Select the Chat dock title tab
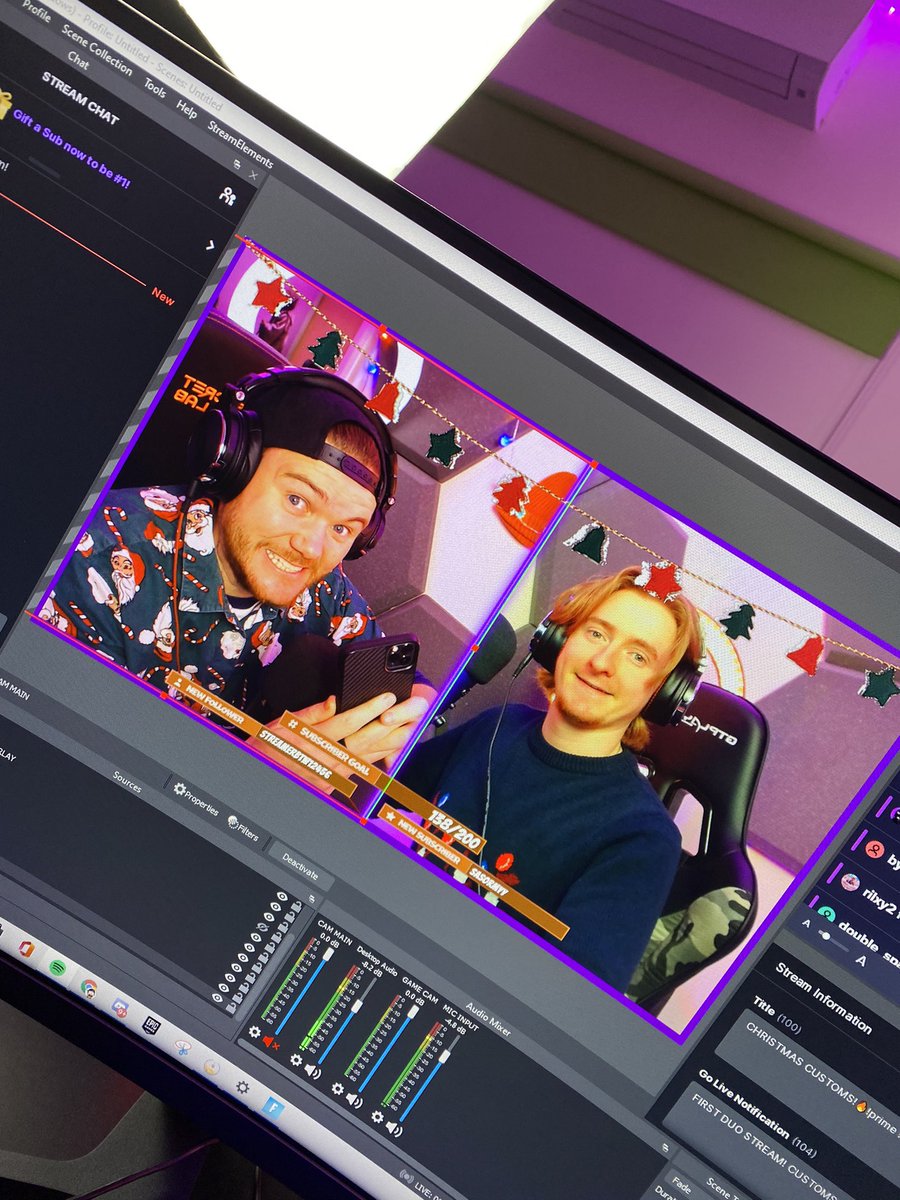The height and width of the screenshot is (1200, 900). [79, 61]
